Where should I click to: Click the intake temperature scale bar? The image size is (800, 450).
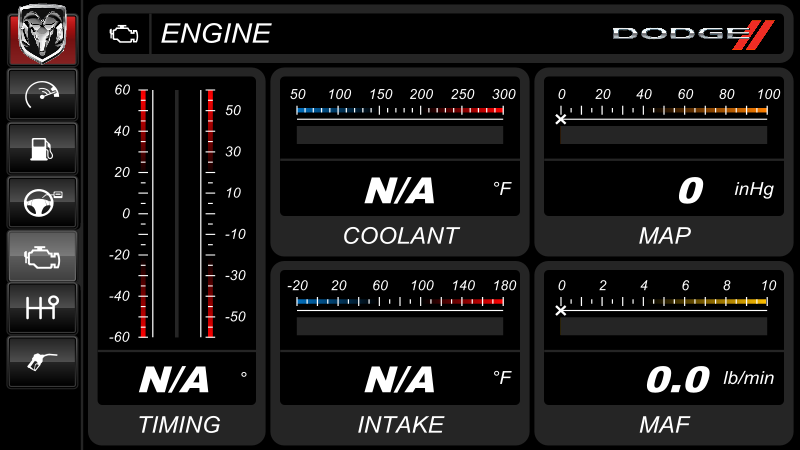tap(399, 302)
